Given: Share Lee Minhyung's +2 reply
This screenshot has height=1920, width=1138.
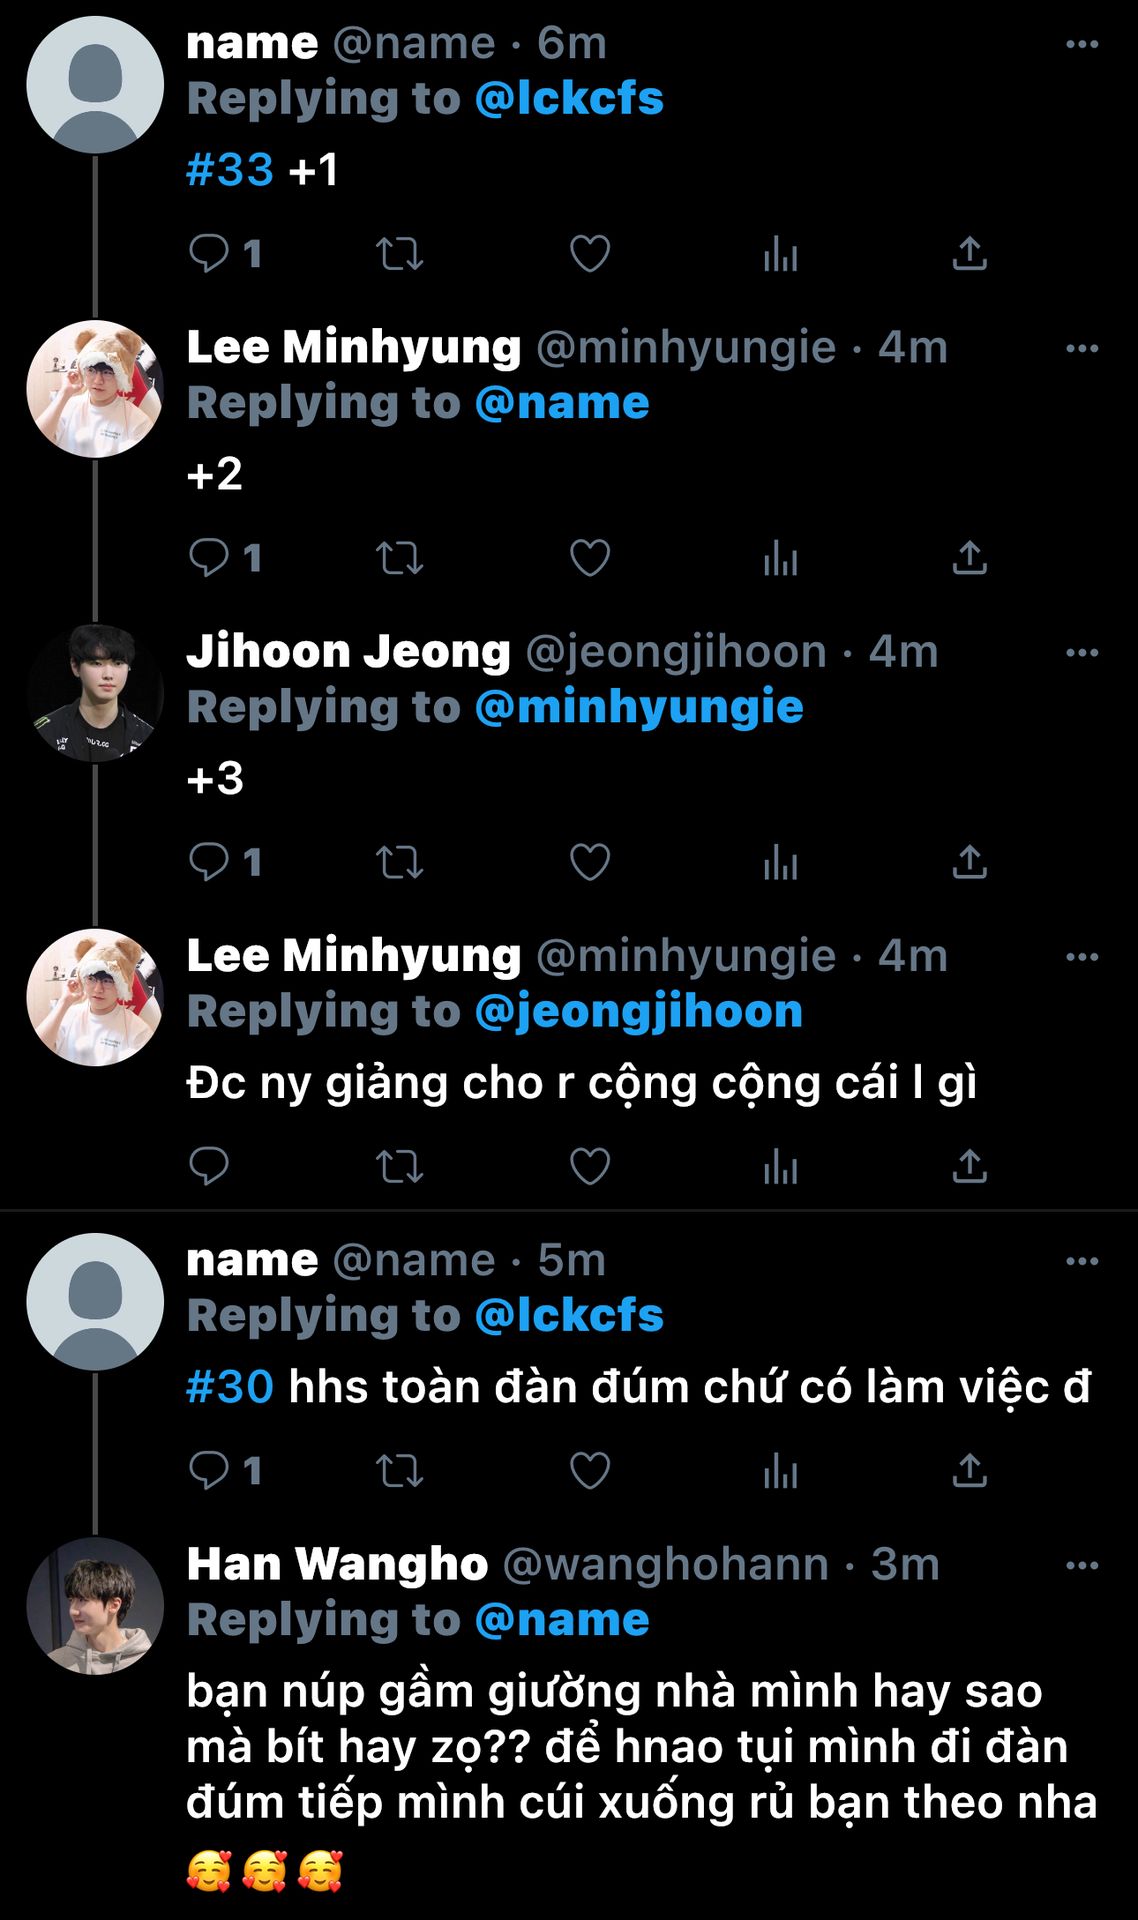Looking at the screenshot, I should click(x=969, y=558).
